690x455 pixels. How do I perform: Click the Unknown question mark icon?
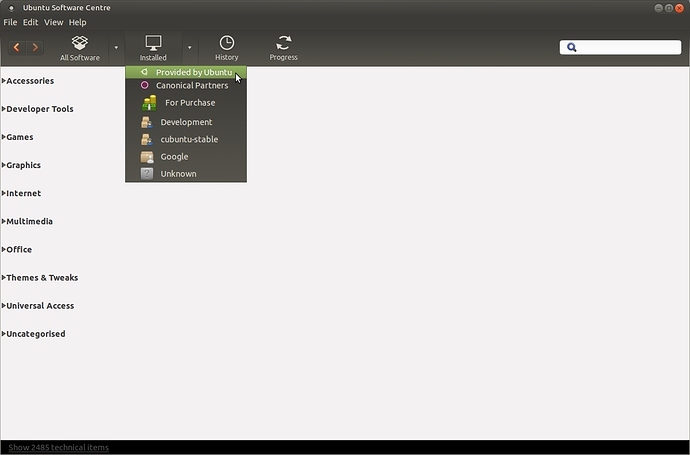click(x=147, y=174)
